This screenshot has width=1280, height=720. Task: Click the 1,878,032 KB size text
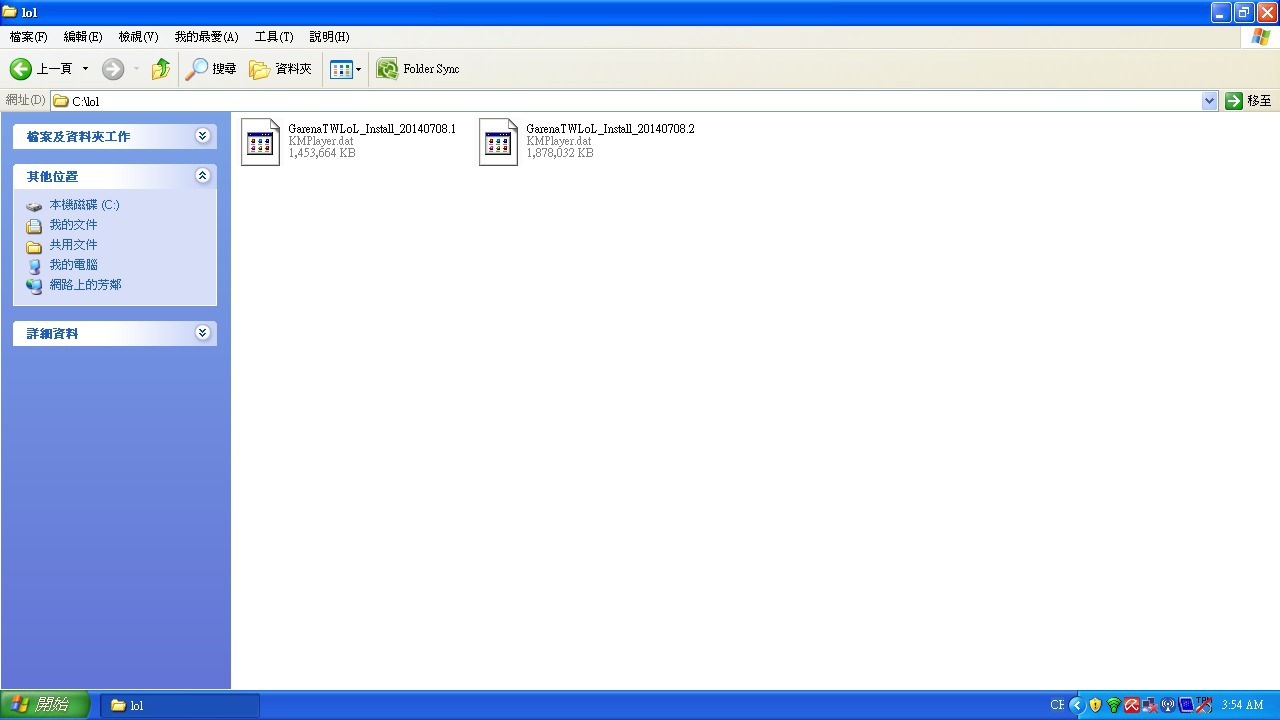coord(560,153)
